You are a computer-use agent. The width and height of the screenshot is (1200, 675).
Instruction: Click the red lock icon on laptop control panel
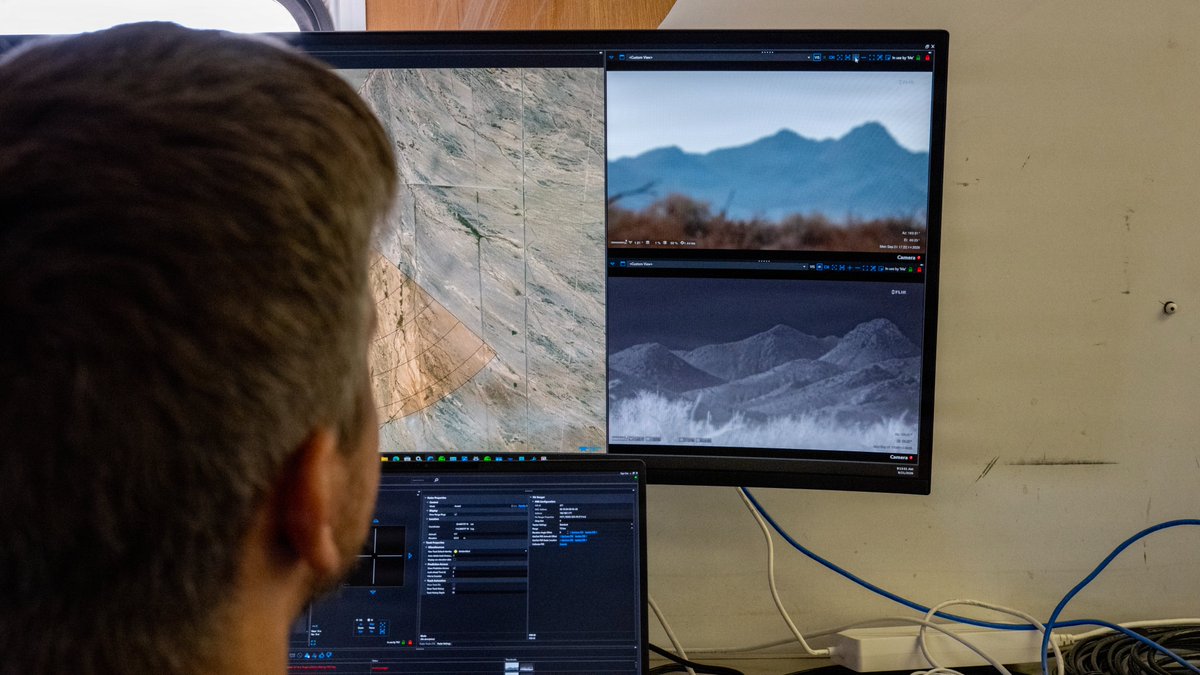[x=410, y=642]
